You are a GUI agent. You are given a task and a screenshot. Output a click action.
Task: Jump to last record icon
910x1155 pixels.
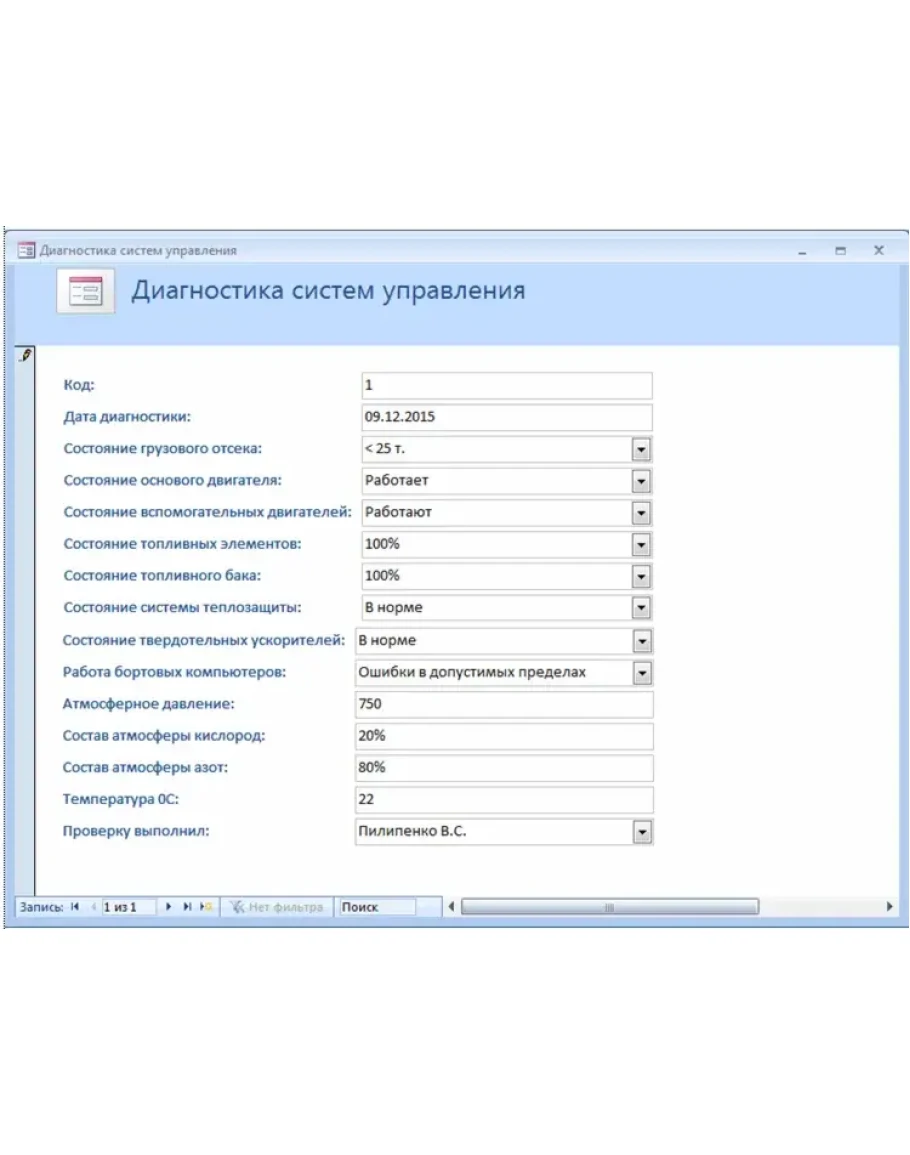pyautogui.click(x=187, y=907)
